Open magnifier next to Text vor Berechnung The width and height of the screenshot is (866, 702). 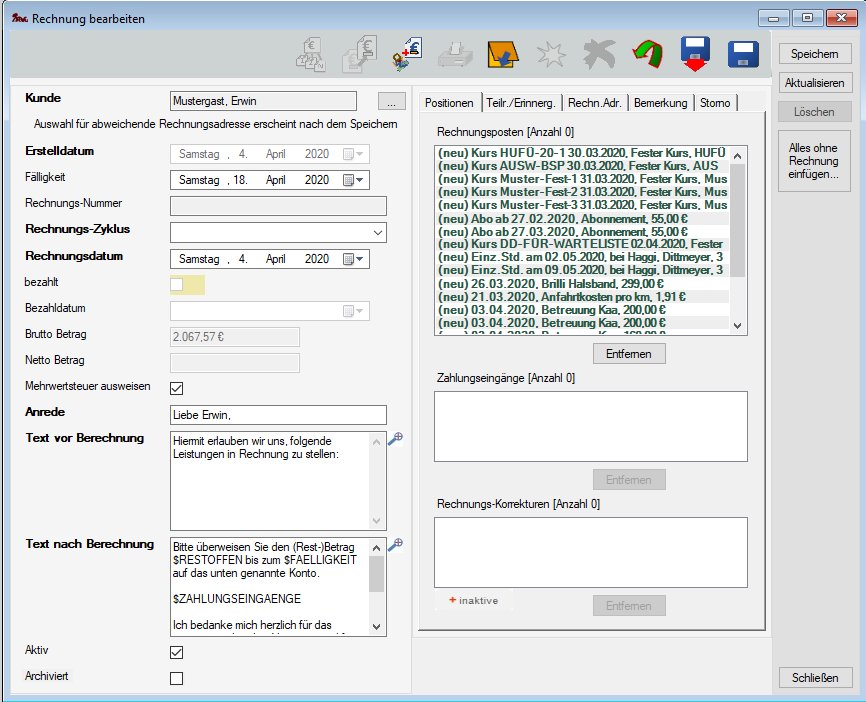395,439
